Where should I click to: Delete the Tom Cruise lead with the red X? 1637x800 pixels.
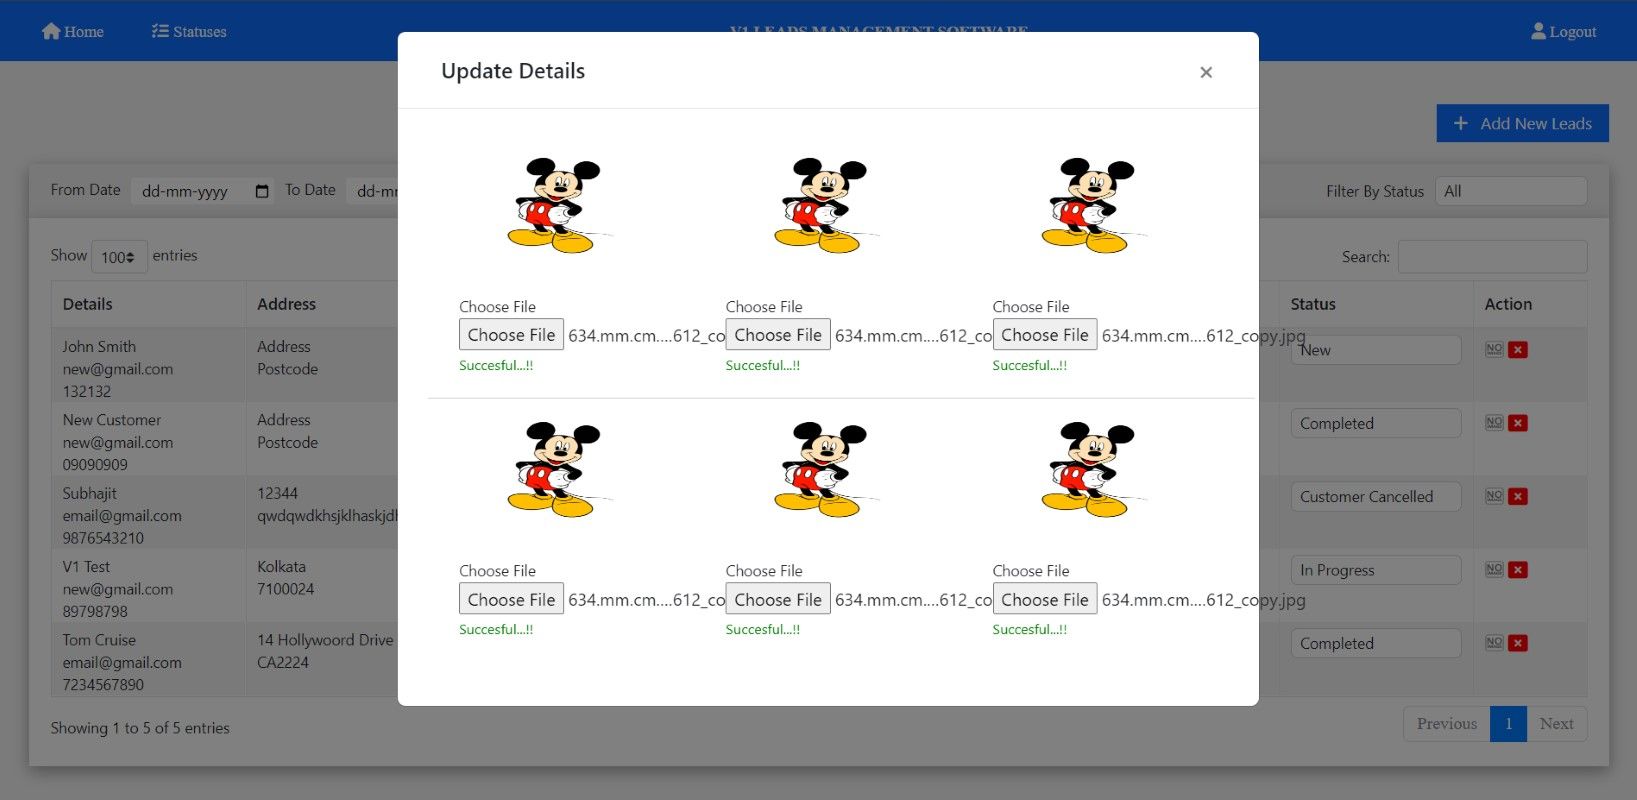1518,643
